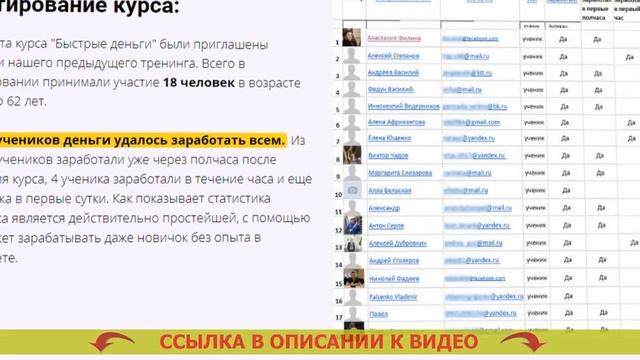The image size is (640, 360).
Task: Open the Виктор Чадов name link
Action: click(388, 156)
